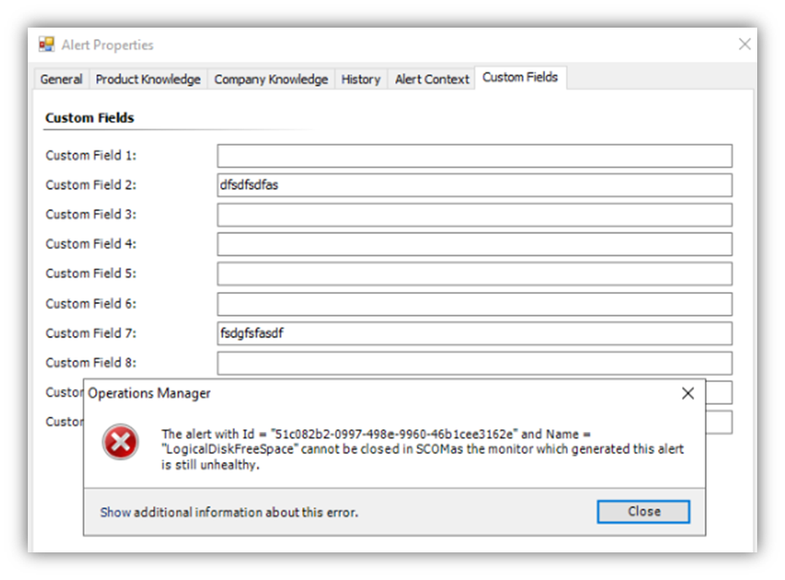Click into Custom Field 1 input

(475, 156)
